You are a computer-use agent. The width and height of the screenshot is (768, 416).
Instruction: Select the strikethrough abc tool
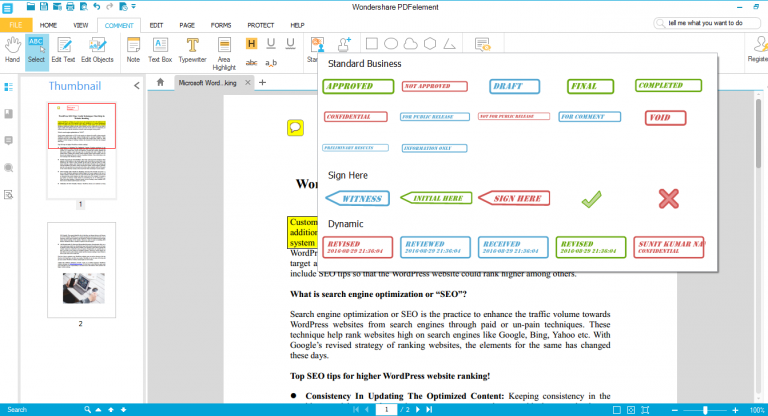pyautogui.click(x=251, y=63)
